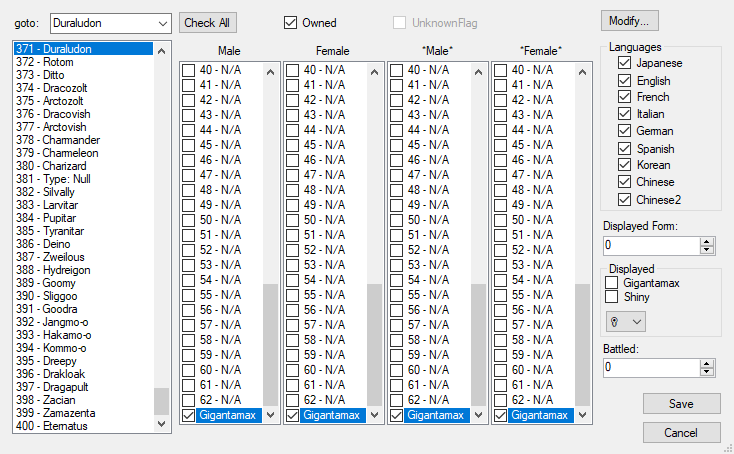Increase the Displayed Form value

point(706,242)
